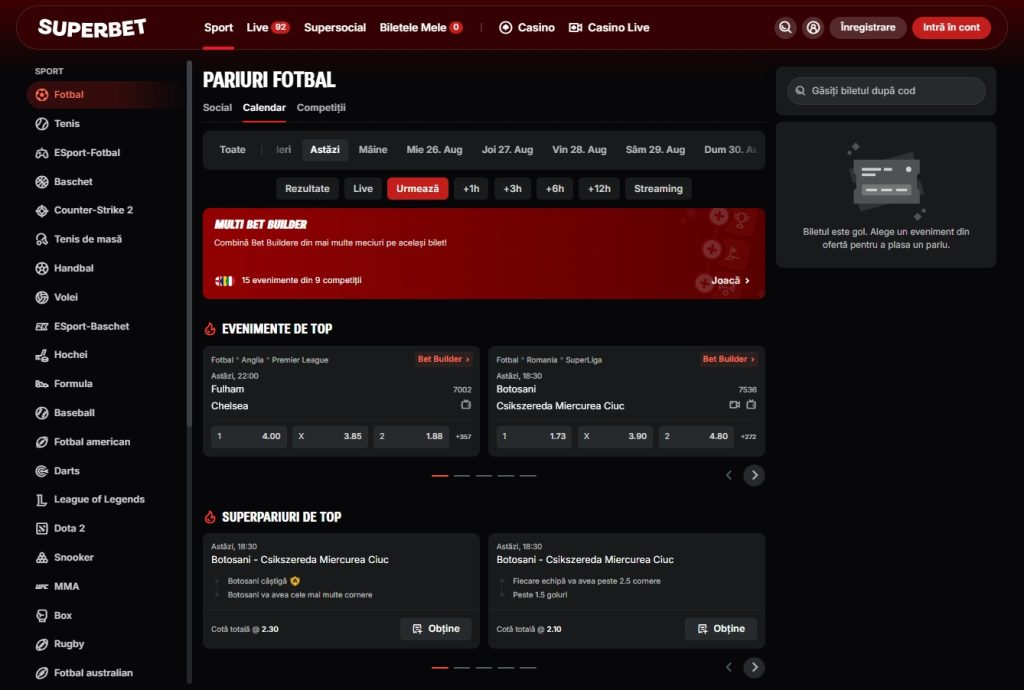The width and height of the screenshot is (1024, 690).
Task: Enable the Urmează filter
Action: click(x=417, y=189)
